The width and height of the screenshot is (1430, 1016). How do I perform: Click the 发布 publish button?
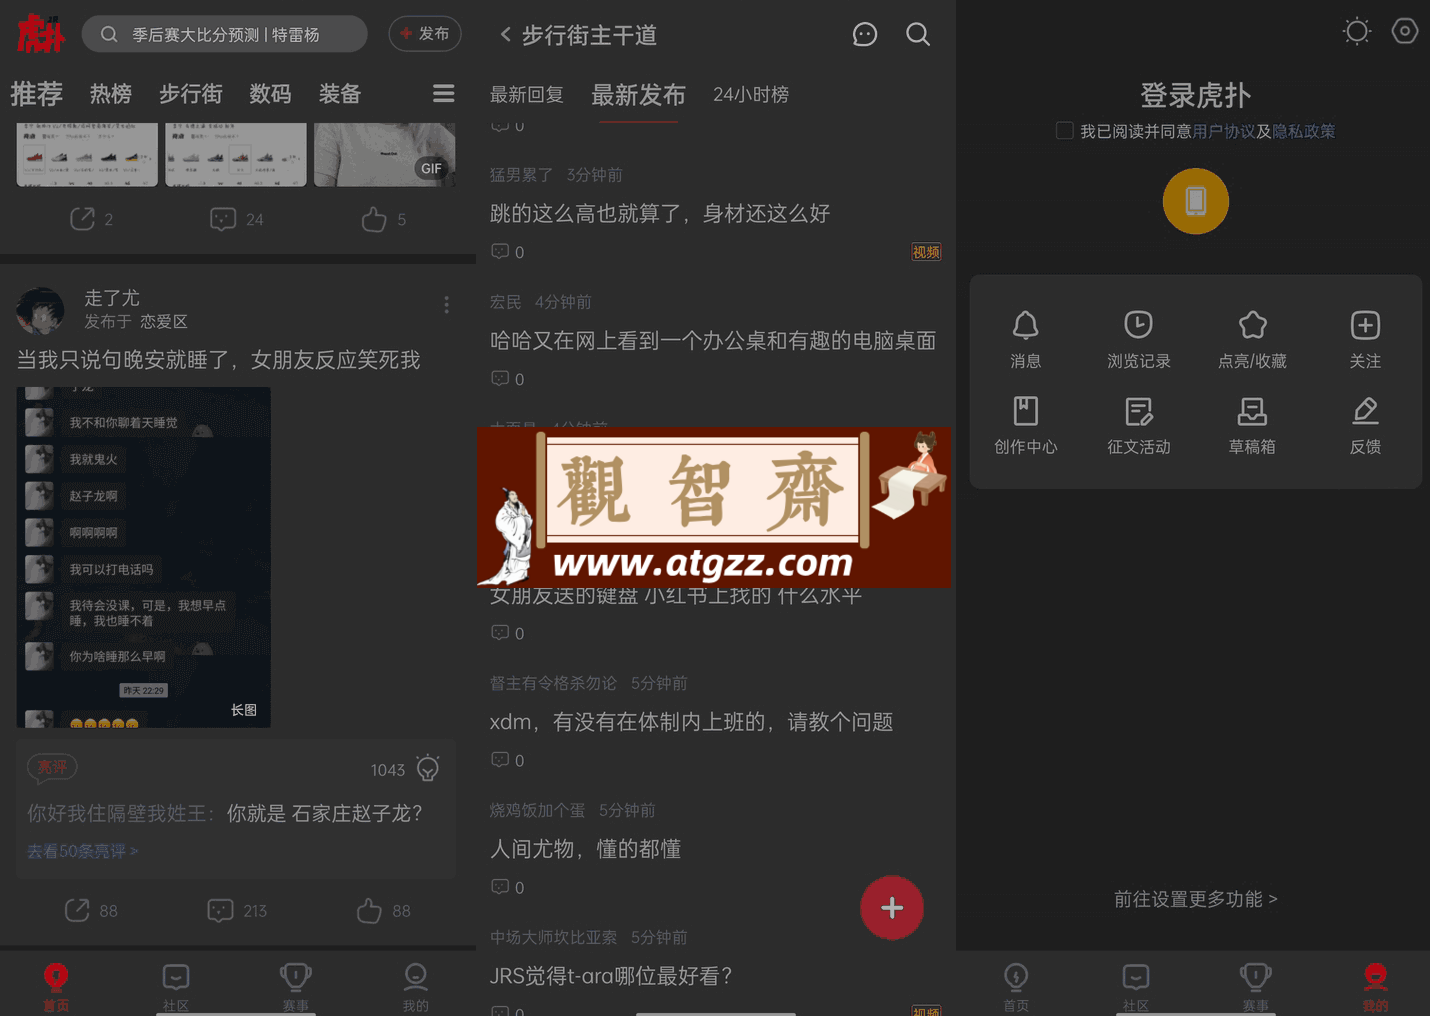pyautogui.click(x=425, y=34)
